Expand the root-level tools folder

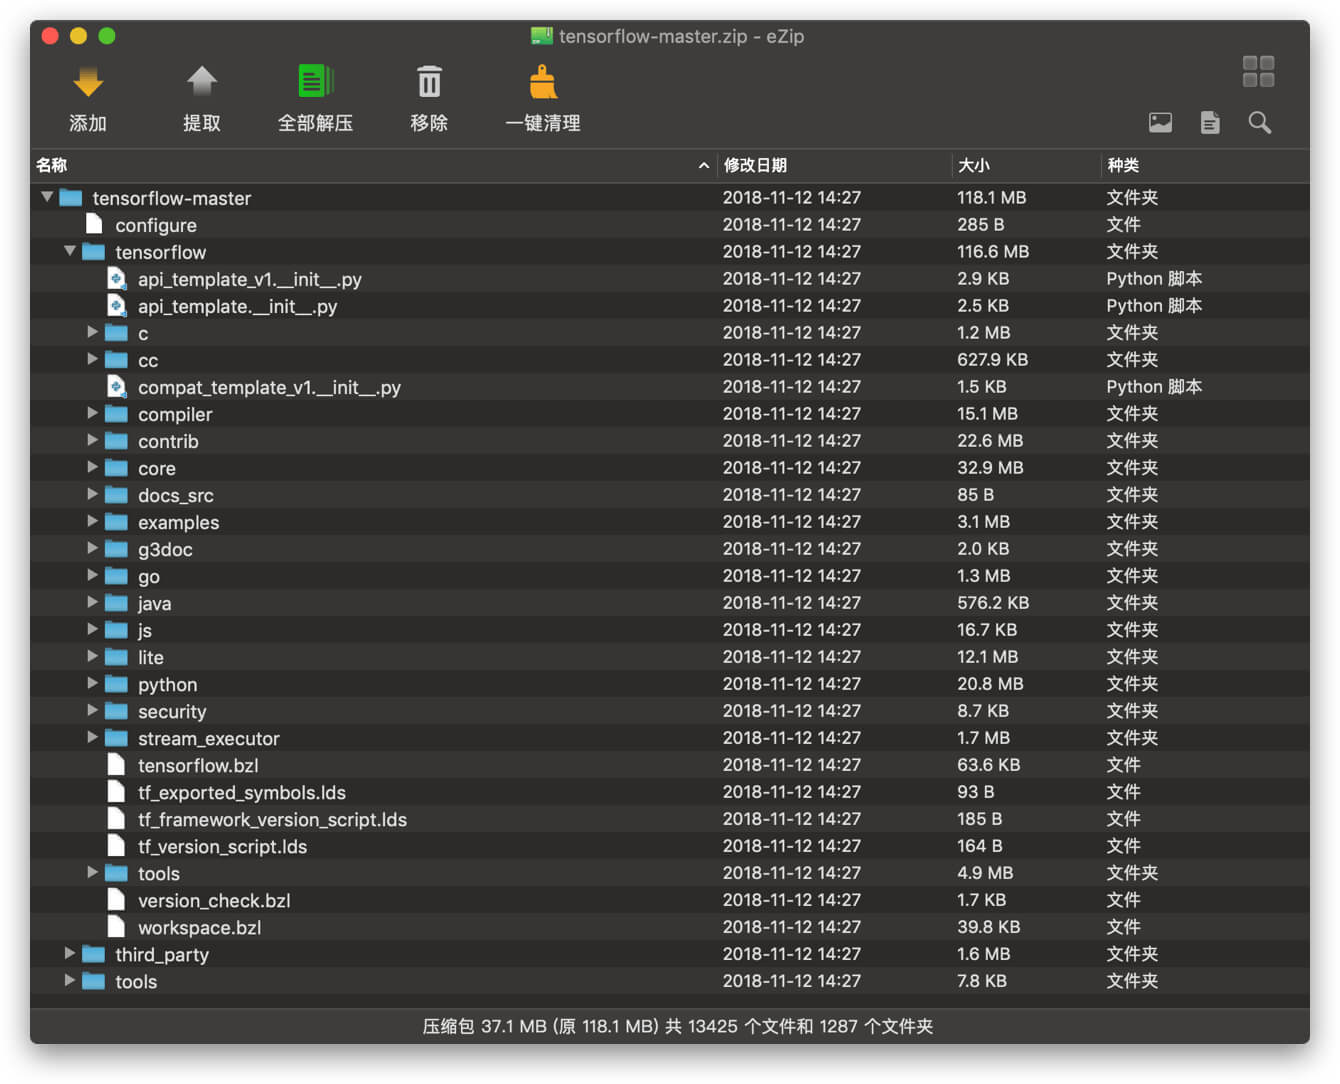pyautogui.click(x=70, y=980)
